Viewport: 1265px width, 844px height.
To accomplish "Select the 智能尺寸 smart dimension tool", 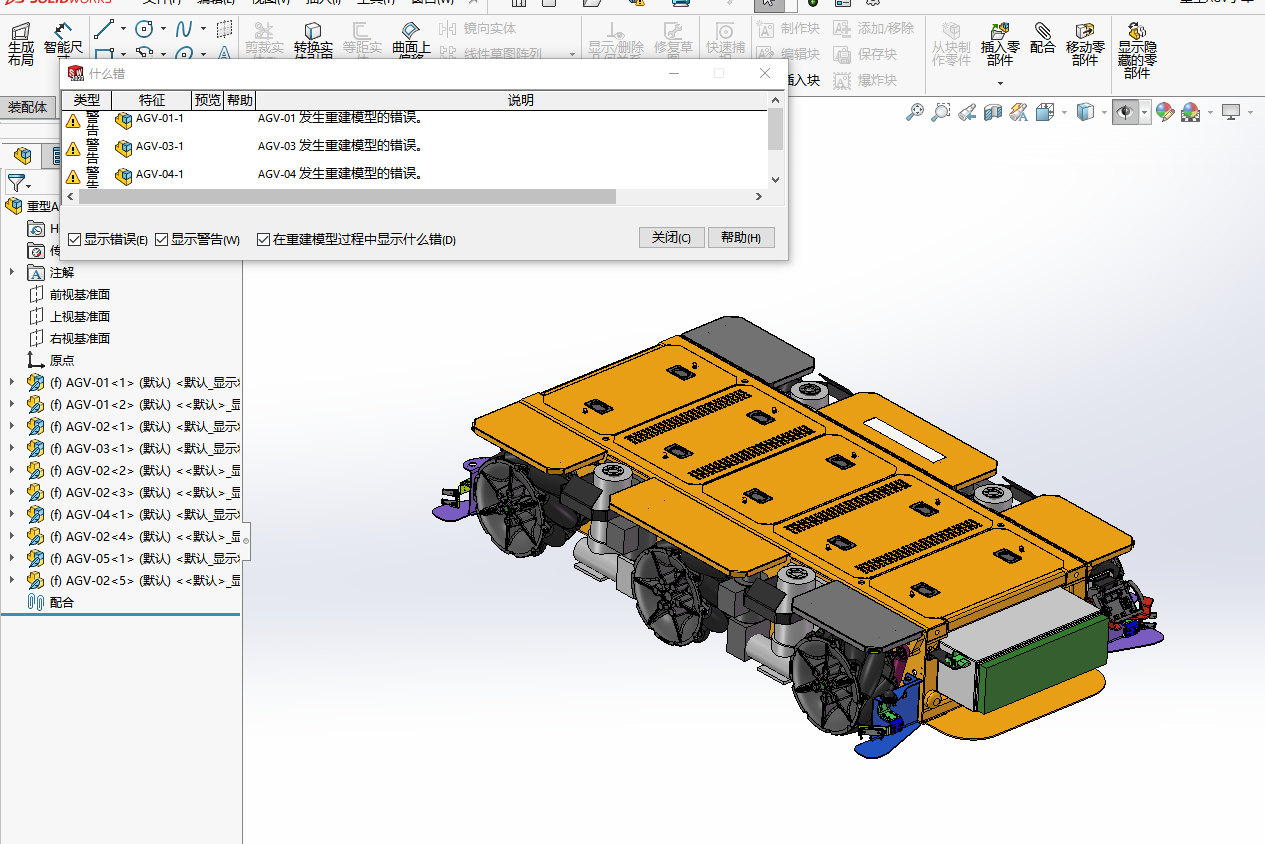I will tap(63, 40).
